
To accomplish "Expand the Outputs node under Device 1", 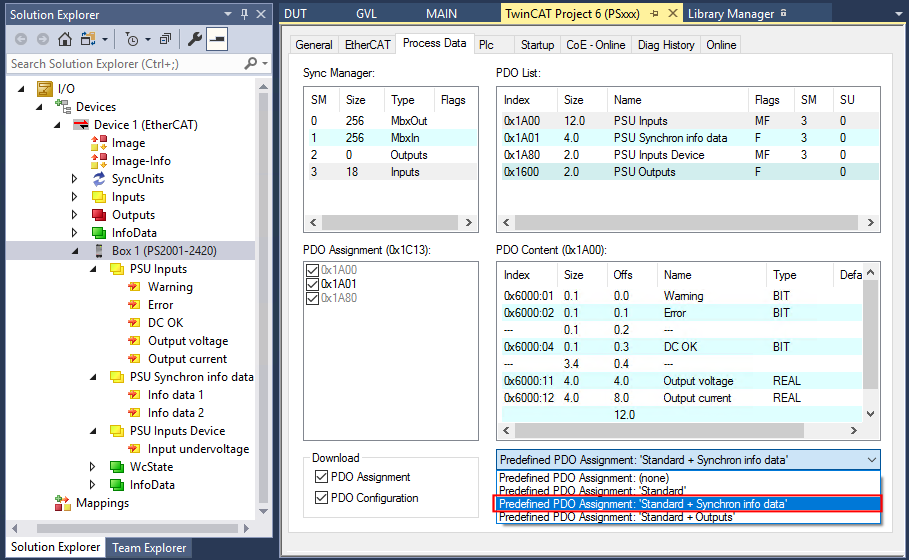I will (74, 214).
